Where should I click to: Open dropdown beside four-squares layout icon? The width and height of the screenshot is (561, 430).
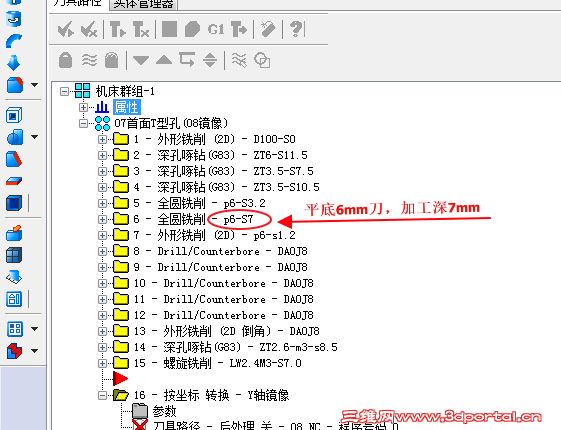point(34,329)
